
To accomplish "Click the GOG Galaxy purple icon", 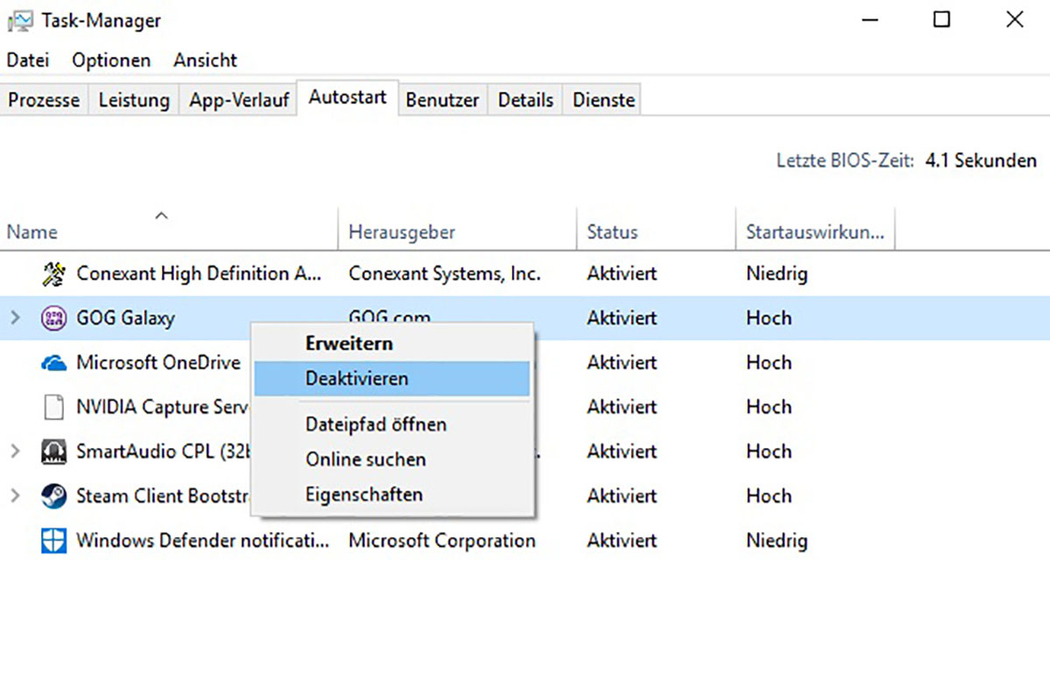I will [54, 318].
